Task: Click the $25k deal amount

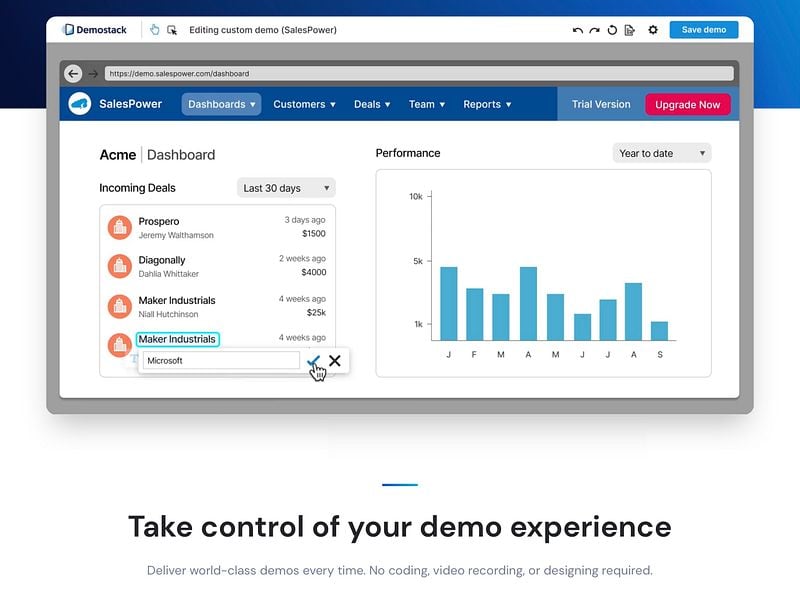Action: pos(316,313)
